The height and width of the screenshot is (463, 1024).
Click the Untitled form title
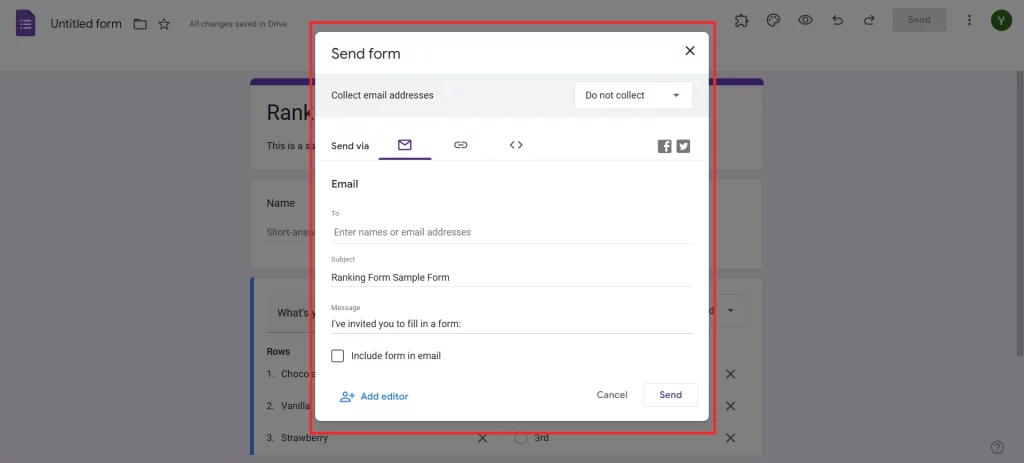[x=86, y=24]
